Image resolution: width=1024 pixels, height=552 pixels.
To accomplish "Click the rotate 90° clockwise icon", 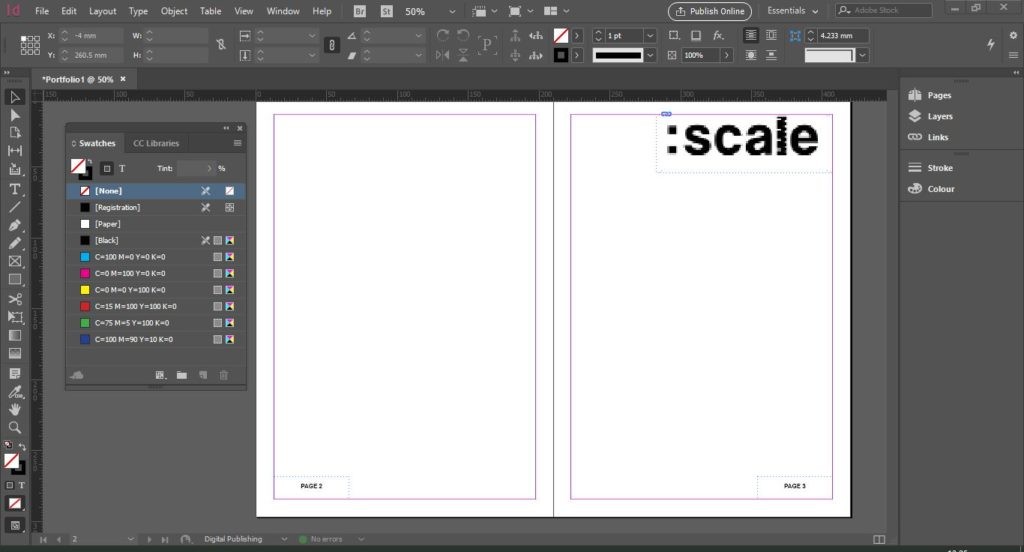I will 443,35.
